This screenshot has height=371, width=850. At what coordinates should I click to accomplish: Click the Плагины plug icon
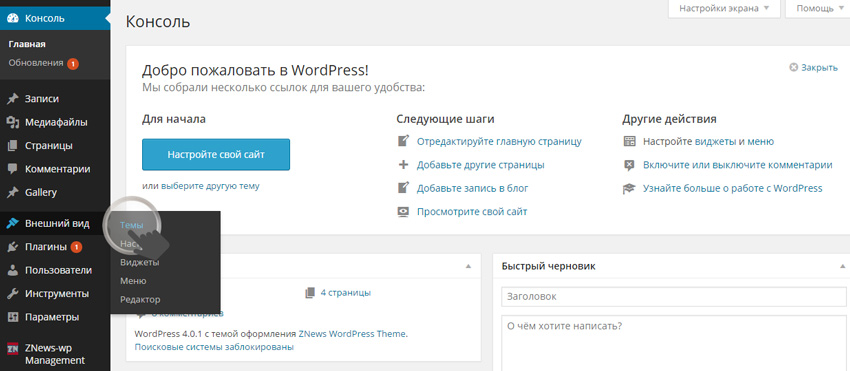click(x=12, y=247)
